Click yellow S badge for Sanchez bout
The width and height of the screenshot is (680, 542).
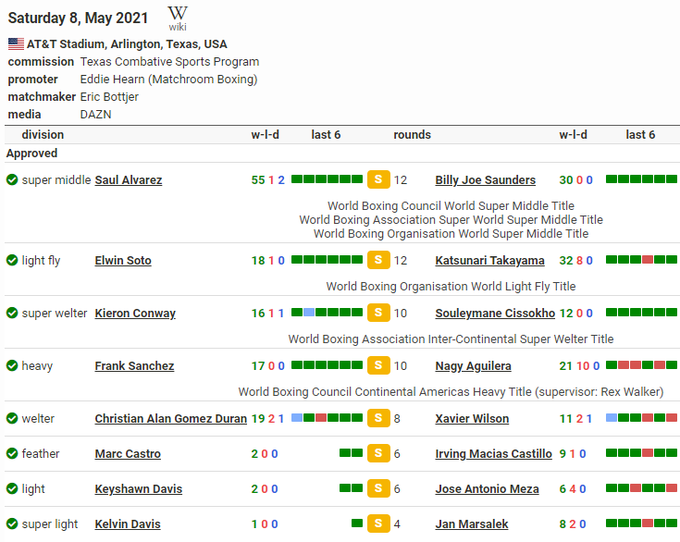coord(378,366)
